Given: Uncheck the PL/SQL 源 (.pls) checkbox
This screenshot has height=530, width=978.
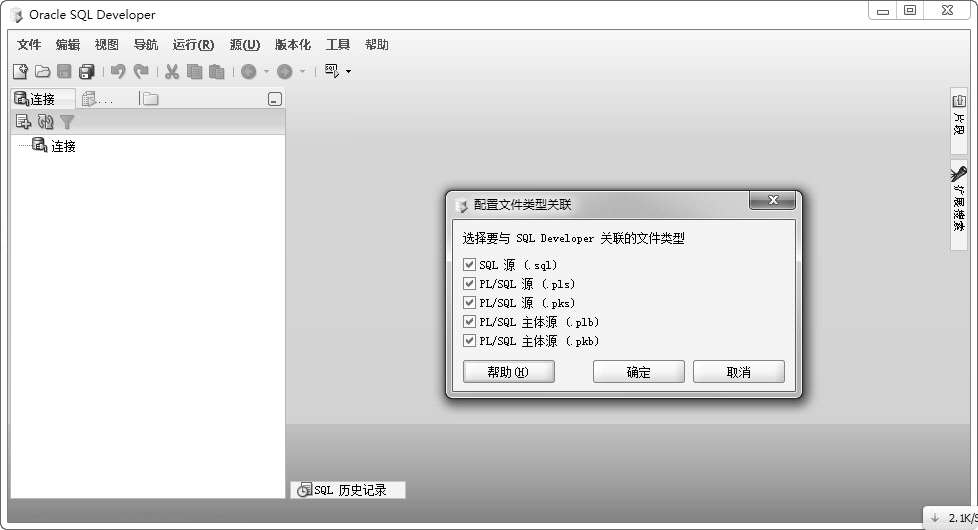Looking at the screenshot, I should [470, 284].
